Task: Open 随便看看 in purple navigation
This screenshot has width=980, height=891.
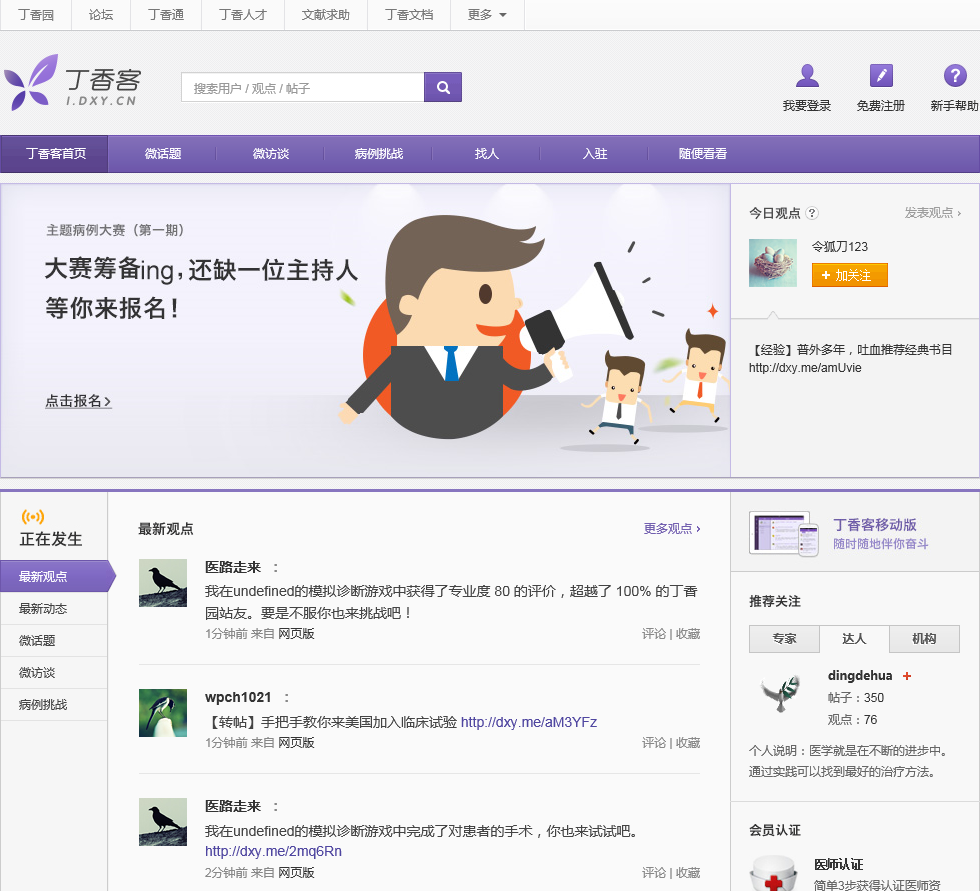Action: [702, 154]
